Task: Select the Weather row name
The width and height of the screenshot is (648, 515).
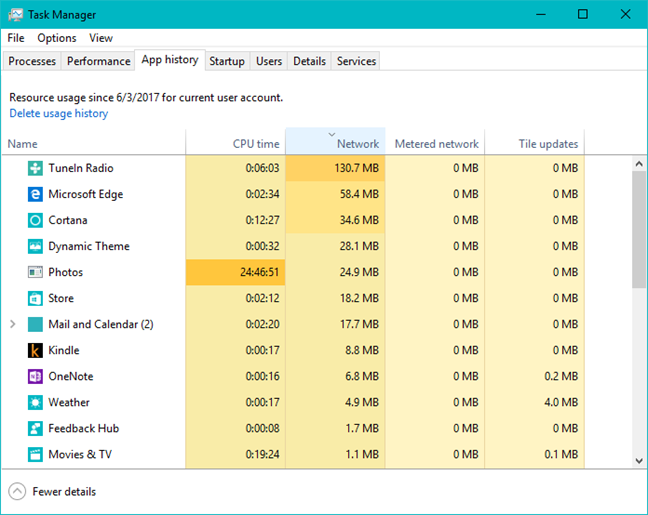Action: tap(69, 403)
